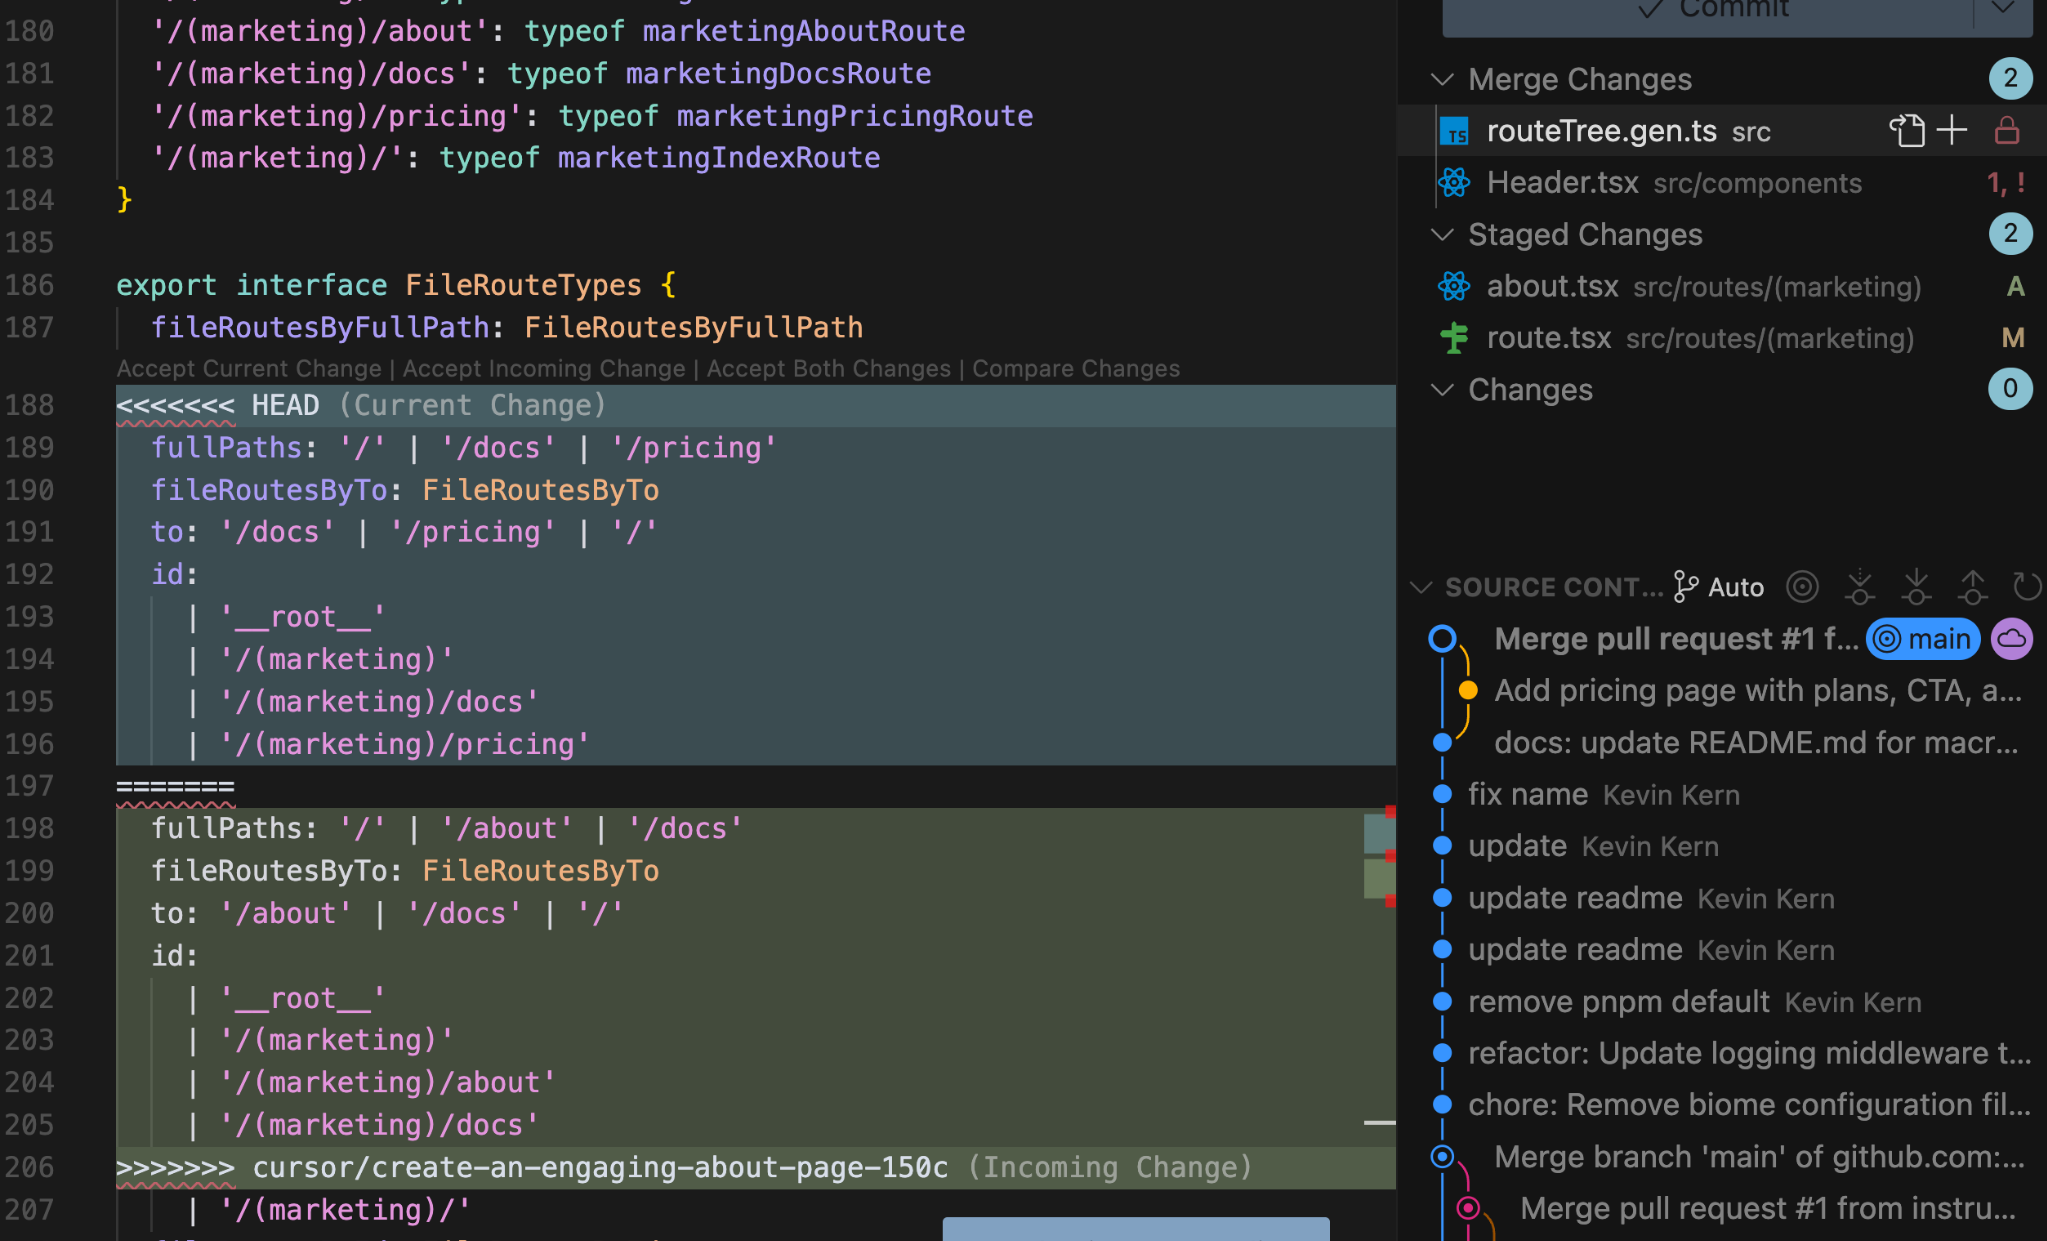The height and width of the screenshot is (1241, 2047).
Task: Click the '1, !' conflict status on Header.tsx
Action: (2006, 183)
